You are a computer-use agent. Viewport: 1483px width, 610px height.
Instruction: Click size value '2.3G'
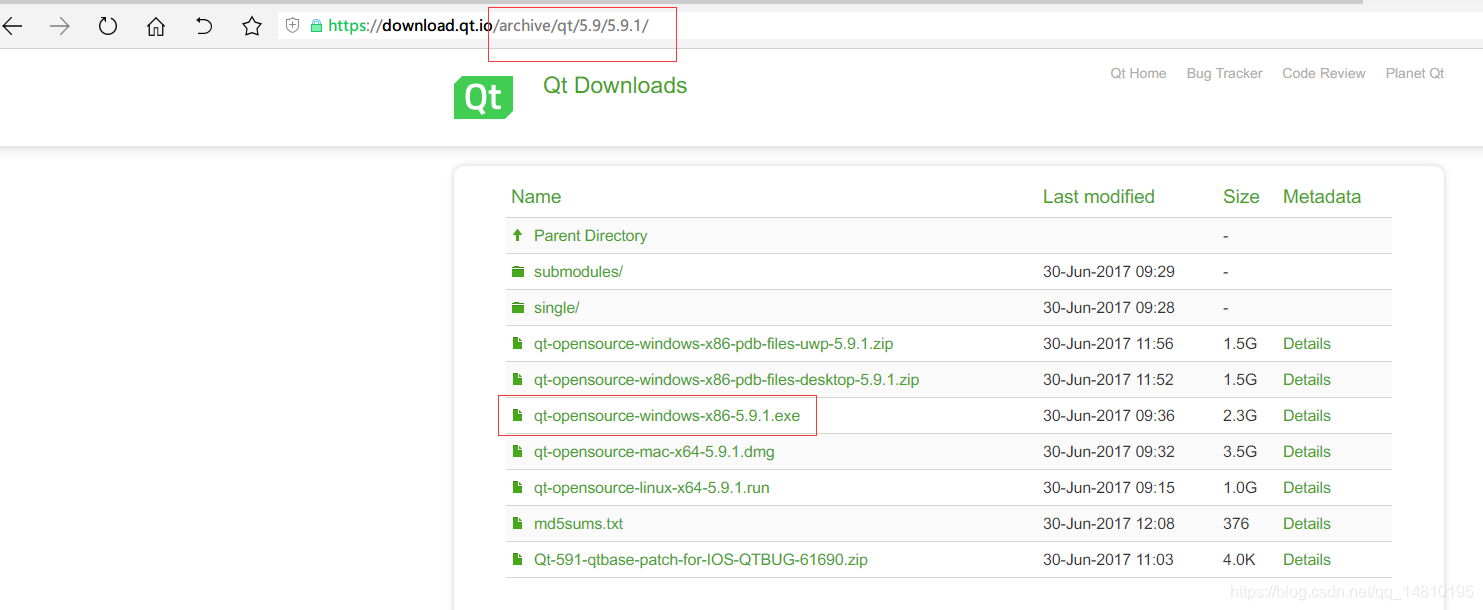[x=1240, y=416]
